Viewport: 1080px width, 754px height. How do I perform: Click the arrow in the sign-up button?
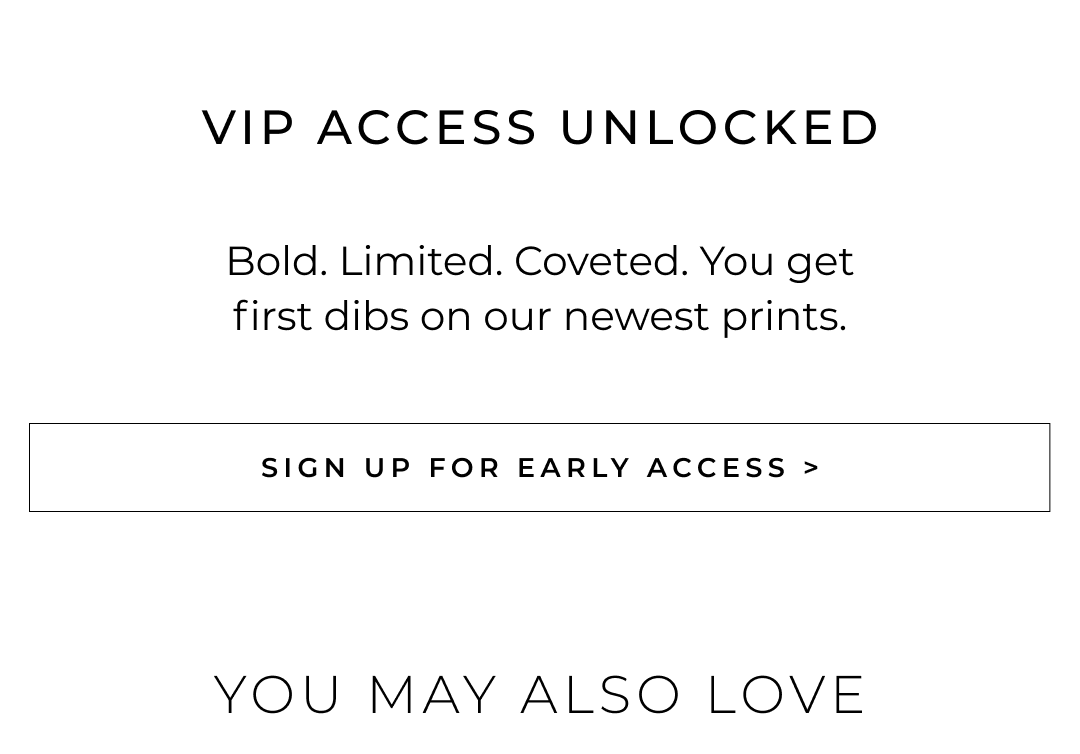point(812,468)
